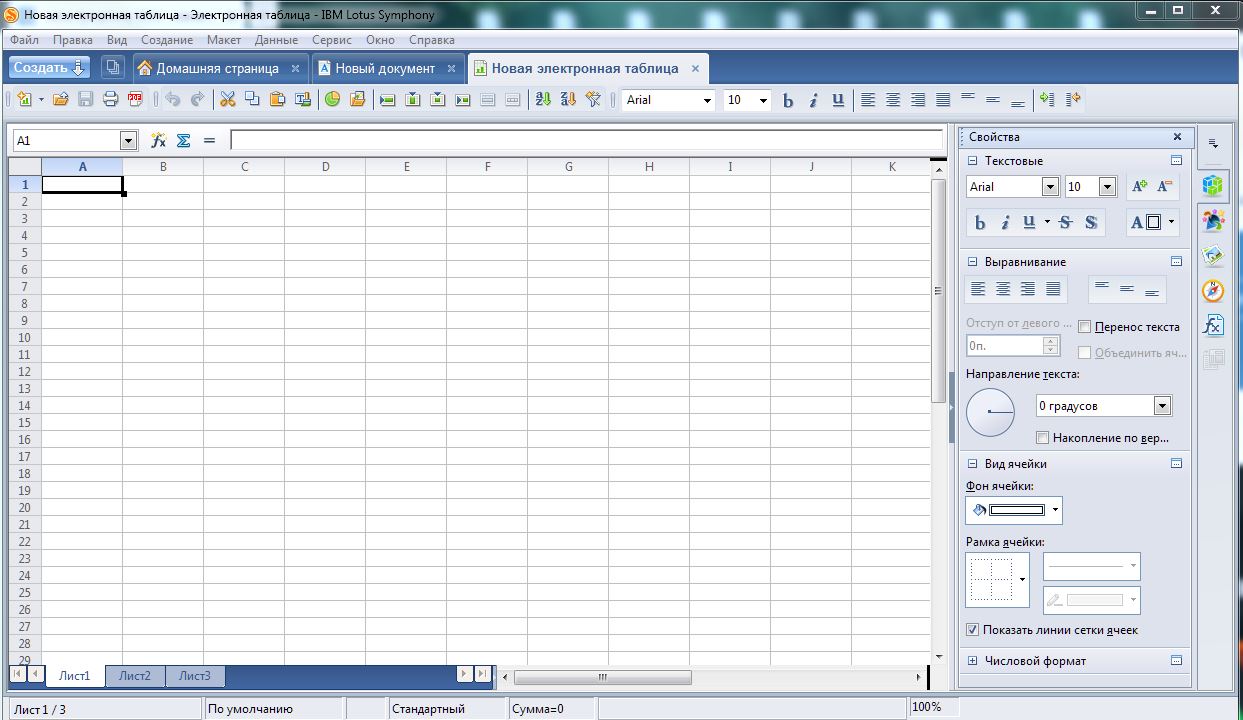Image resolution: width=1243 pixels, height=720 pixels.
Task: Insert a chart using the pie chart icon
Action: point(332,99)
